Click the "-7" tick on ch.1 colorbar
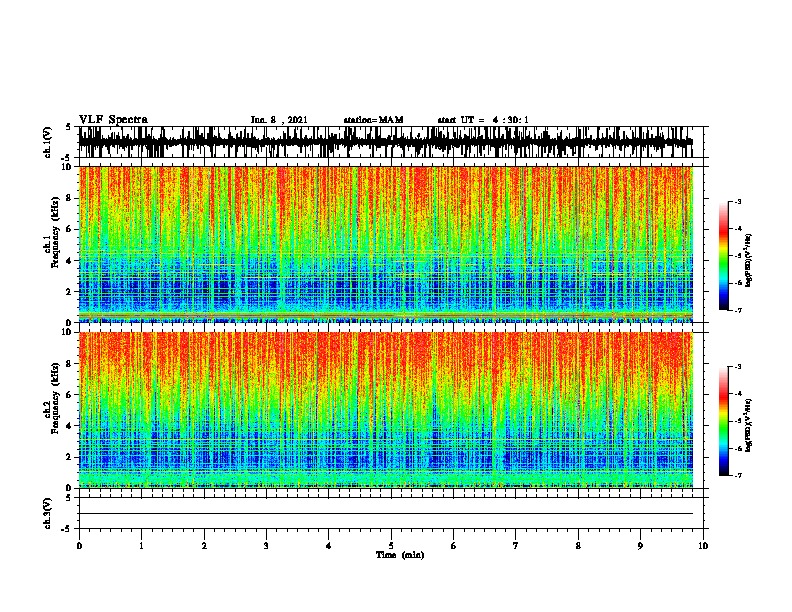The width and height of the screenshot is (792, 612). tap(738, 310)
